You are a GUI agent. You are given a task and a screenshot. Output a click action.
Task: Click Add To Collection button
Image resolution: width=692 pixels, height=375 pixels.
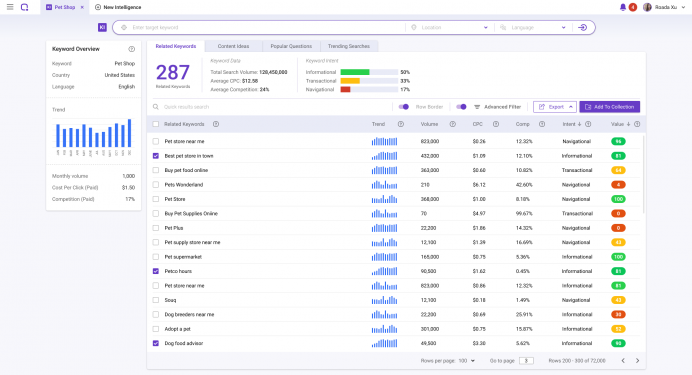609,107
